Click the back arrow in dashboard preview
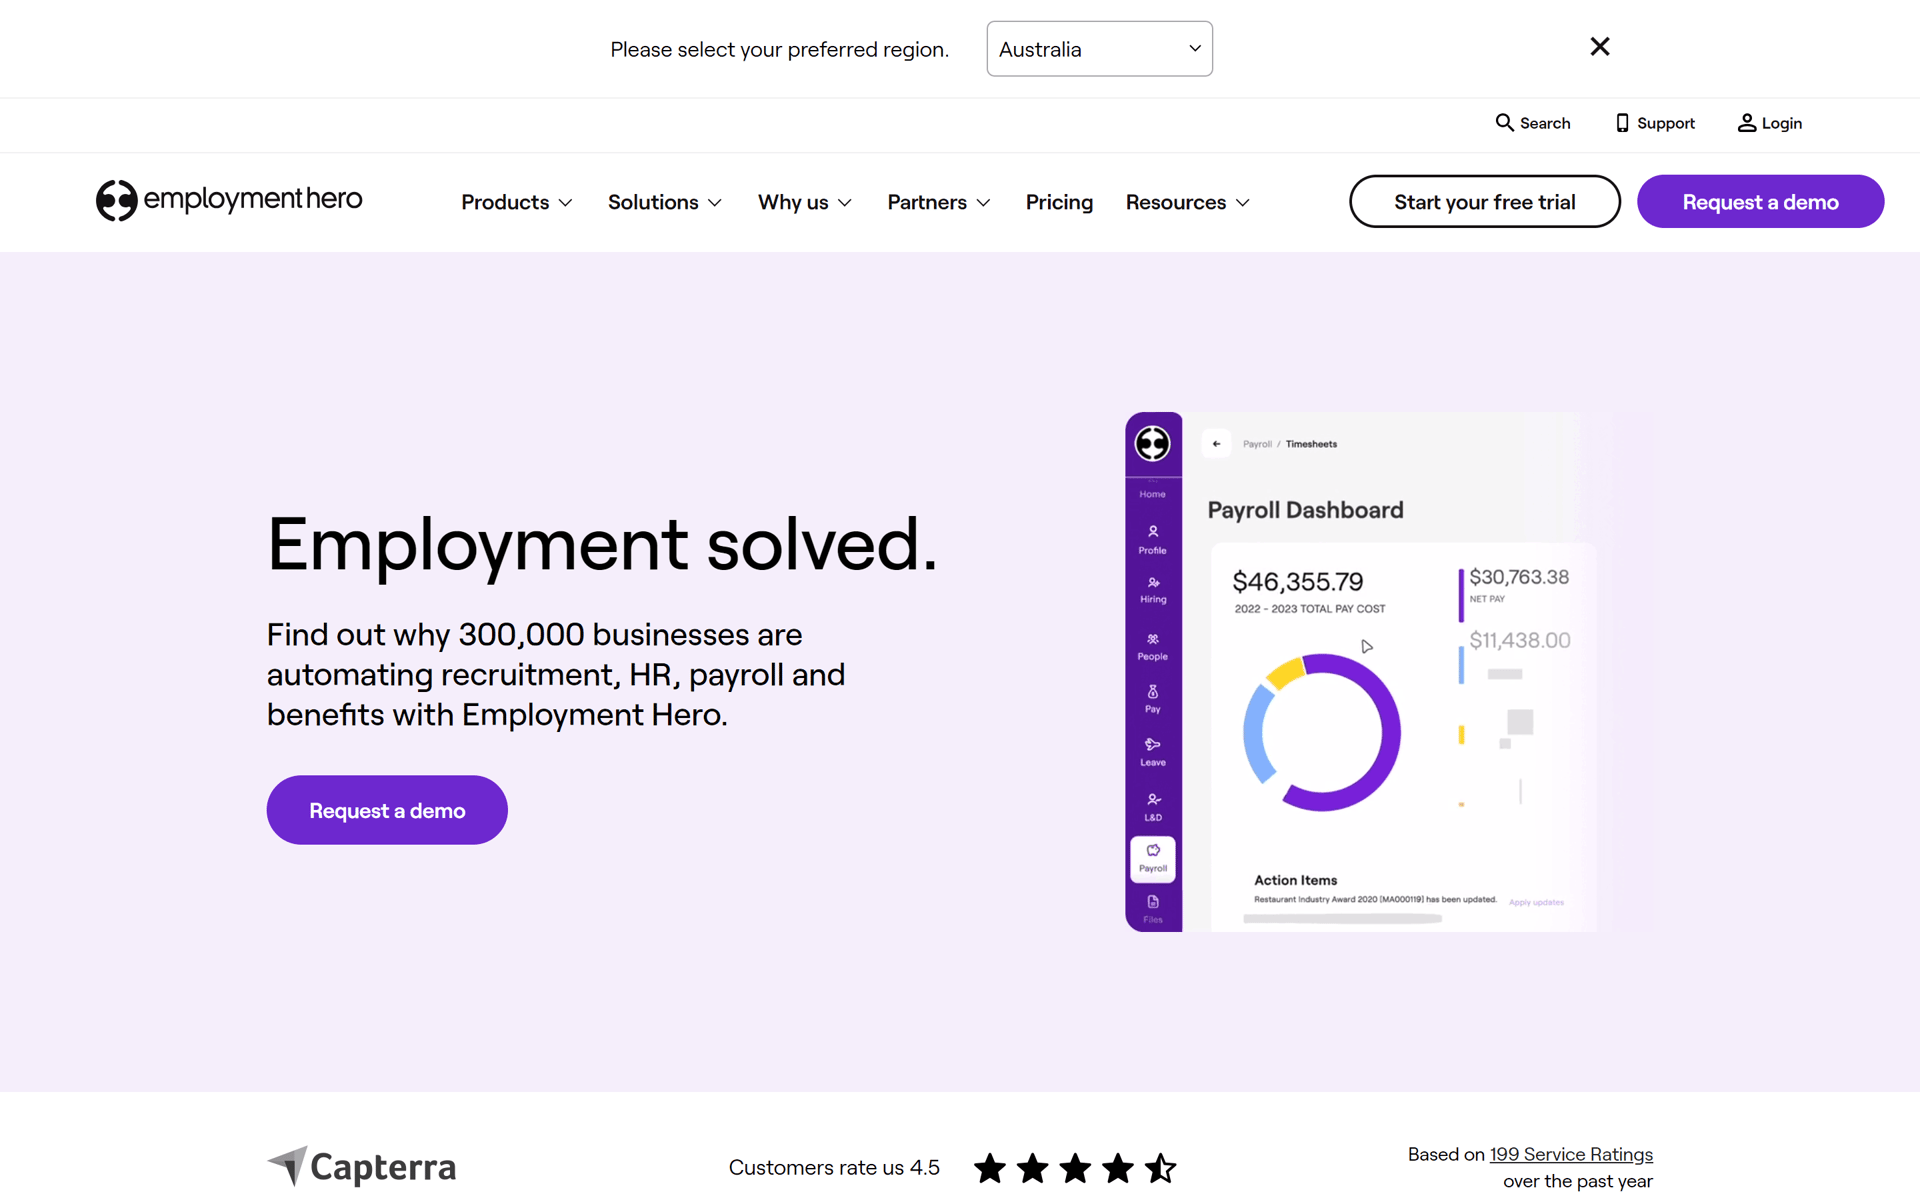 [1216, 443]
